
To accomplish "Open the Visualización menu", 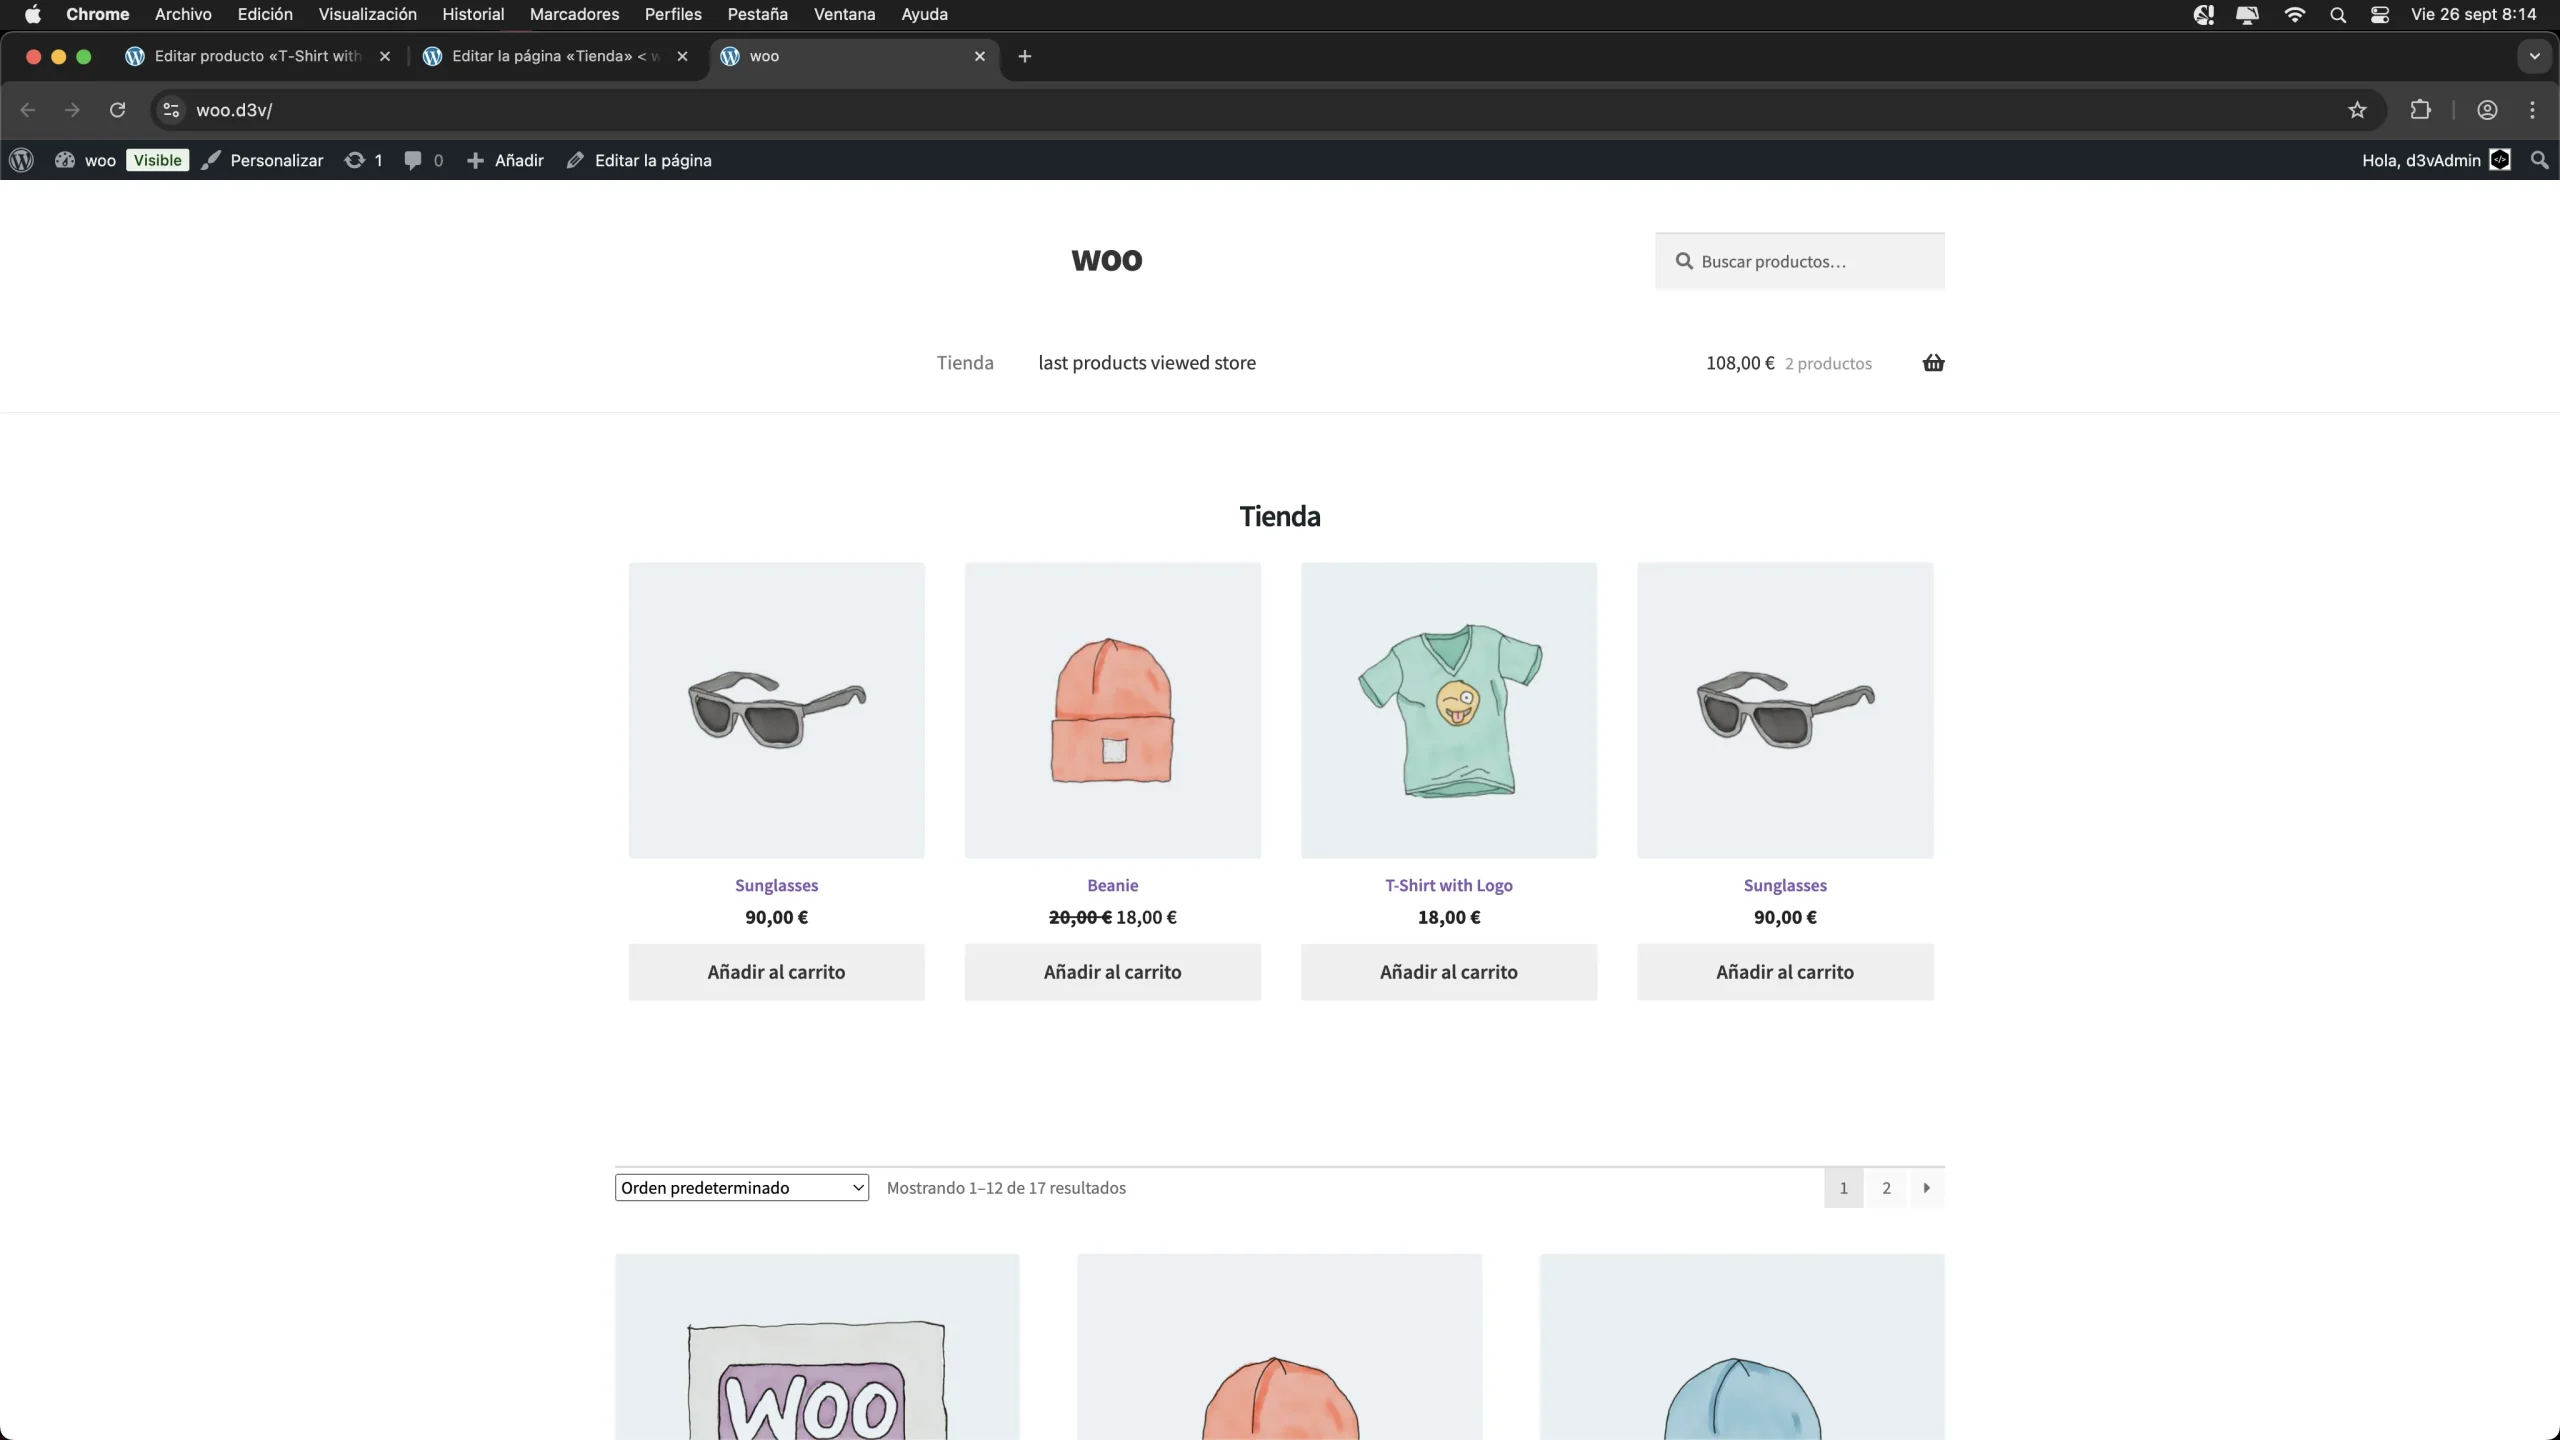I will click(367, 14).
